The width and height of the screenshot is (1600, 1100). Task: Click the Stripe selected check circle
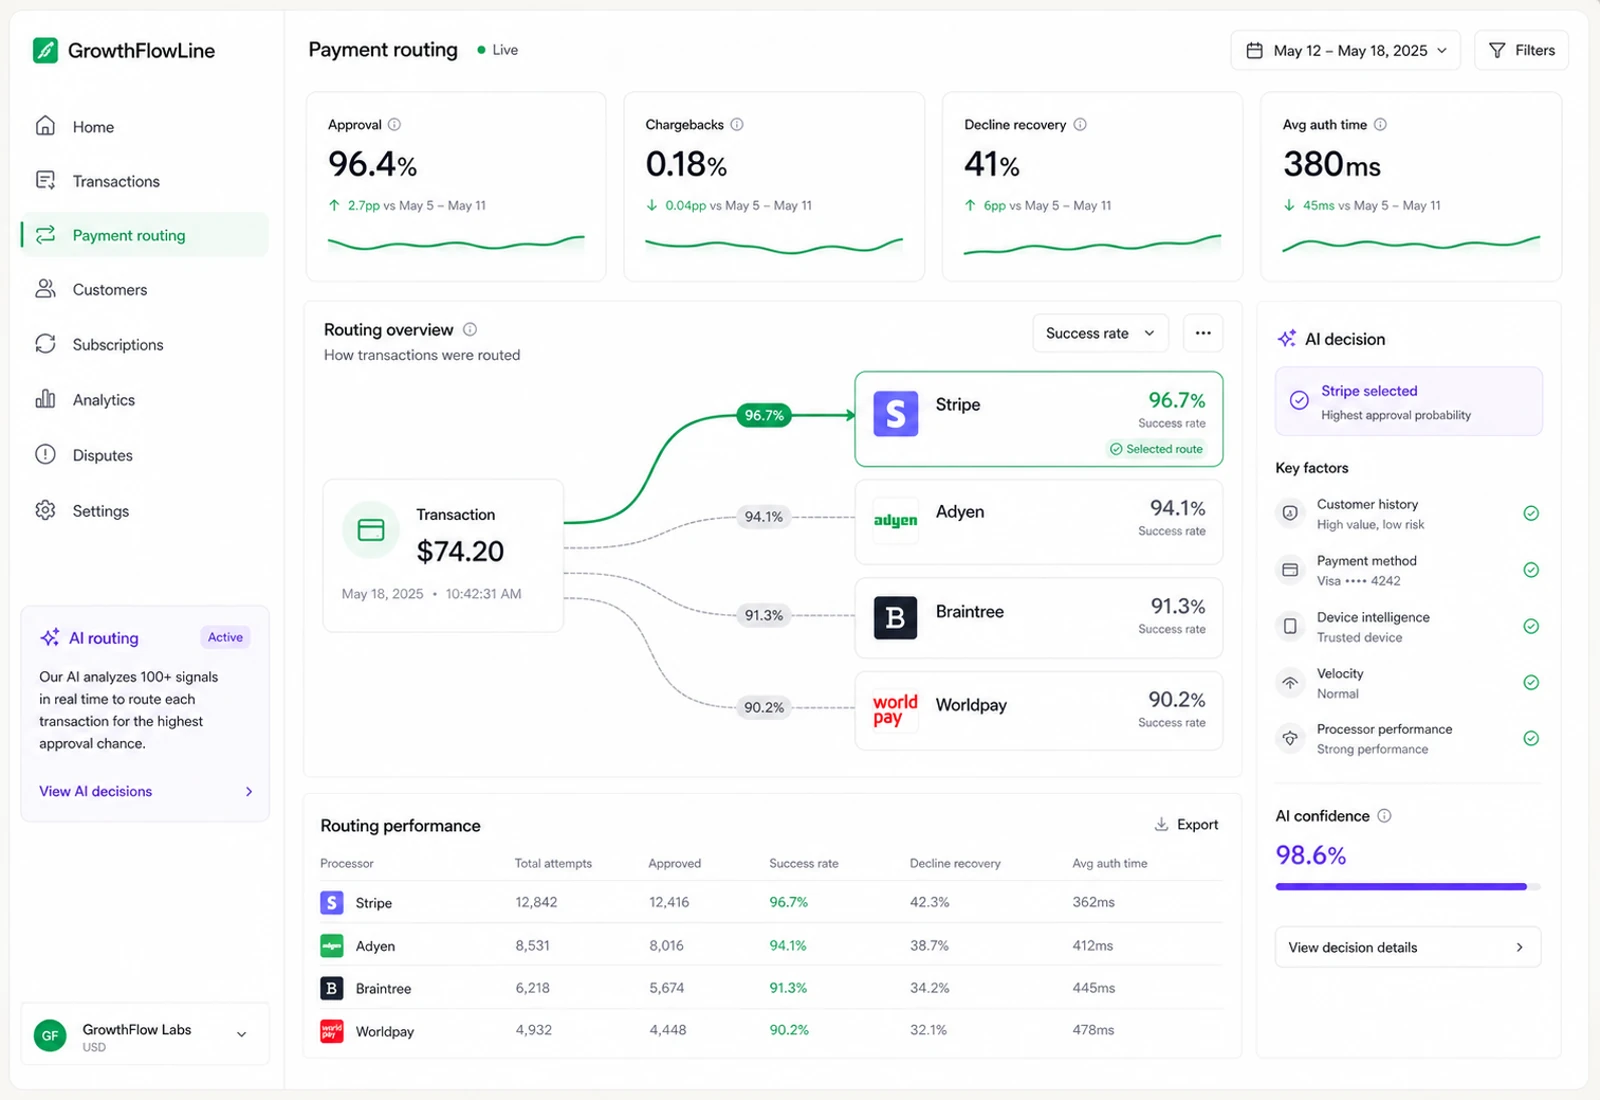(x=1299, y=400)
